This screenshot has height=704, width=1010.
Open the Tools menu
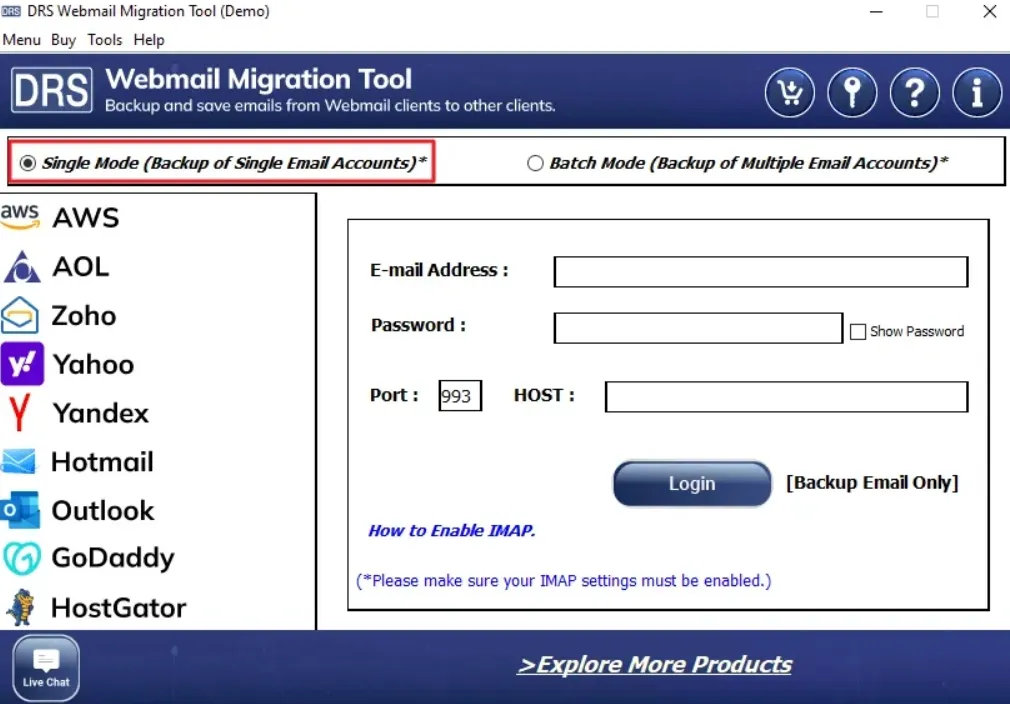(x=104, y=40)
